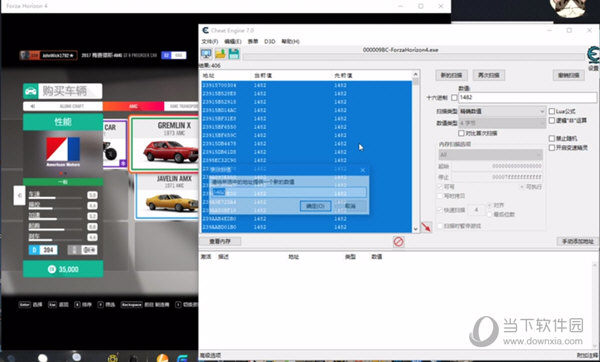
Task: Click the 描述 column in address table
Action: (223, 257)
